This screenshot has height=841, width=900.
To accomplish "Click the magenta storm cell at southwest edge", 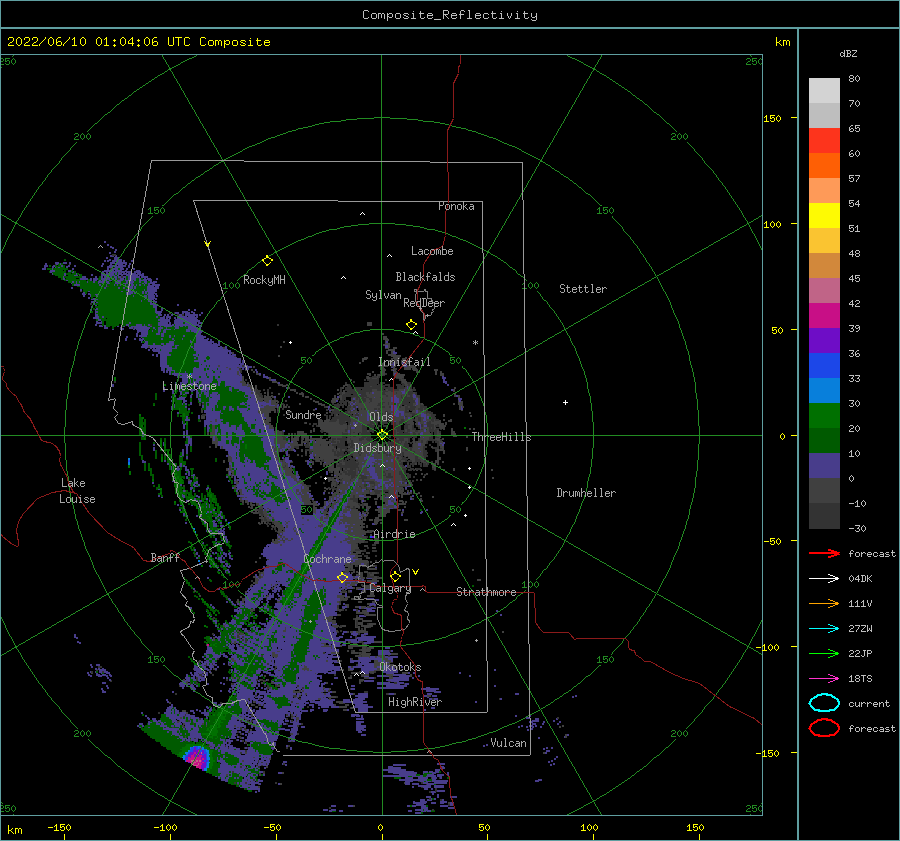I will [197, 757].
